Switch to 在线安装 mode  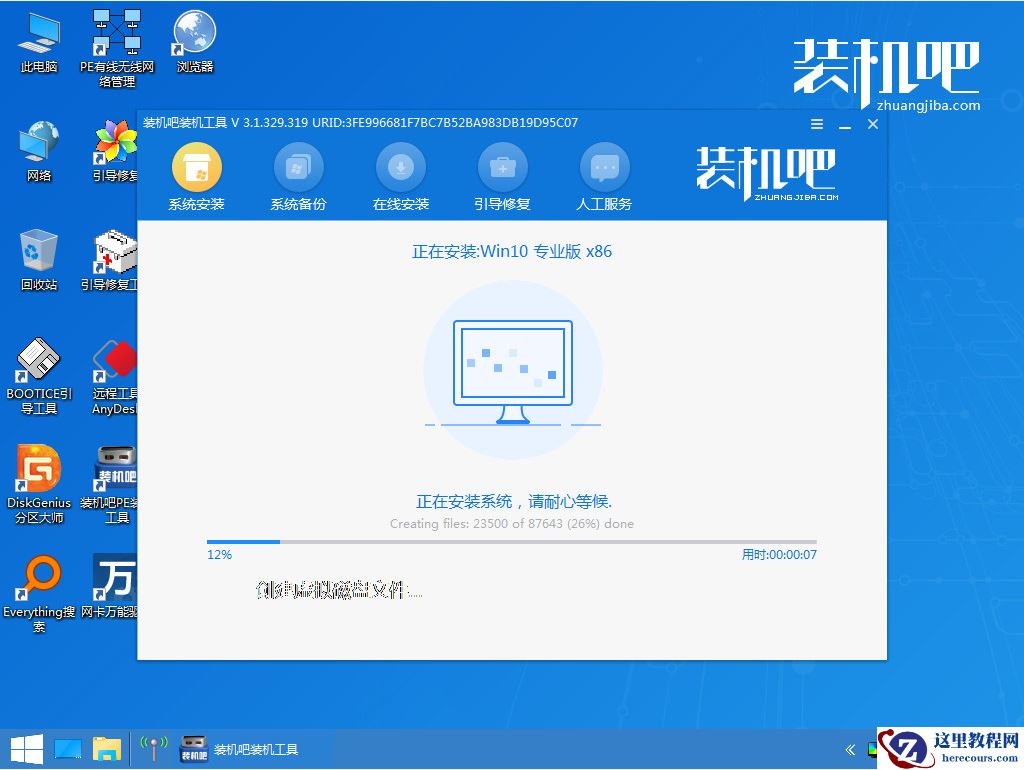[400, 177]
